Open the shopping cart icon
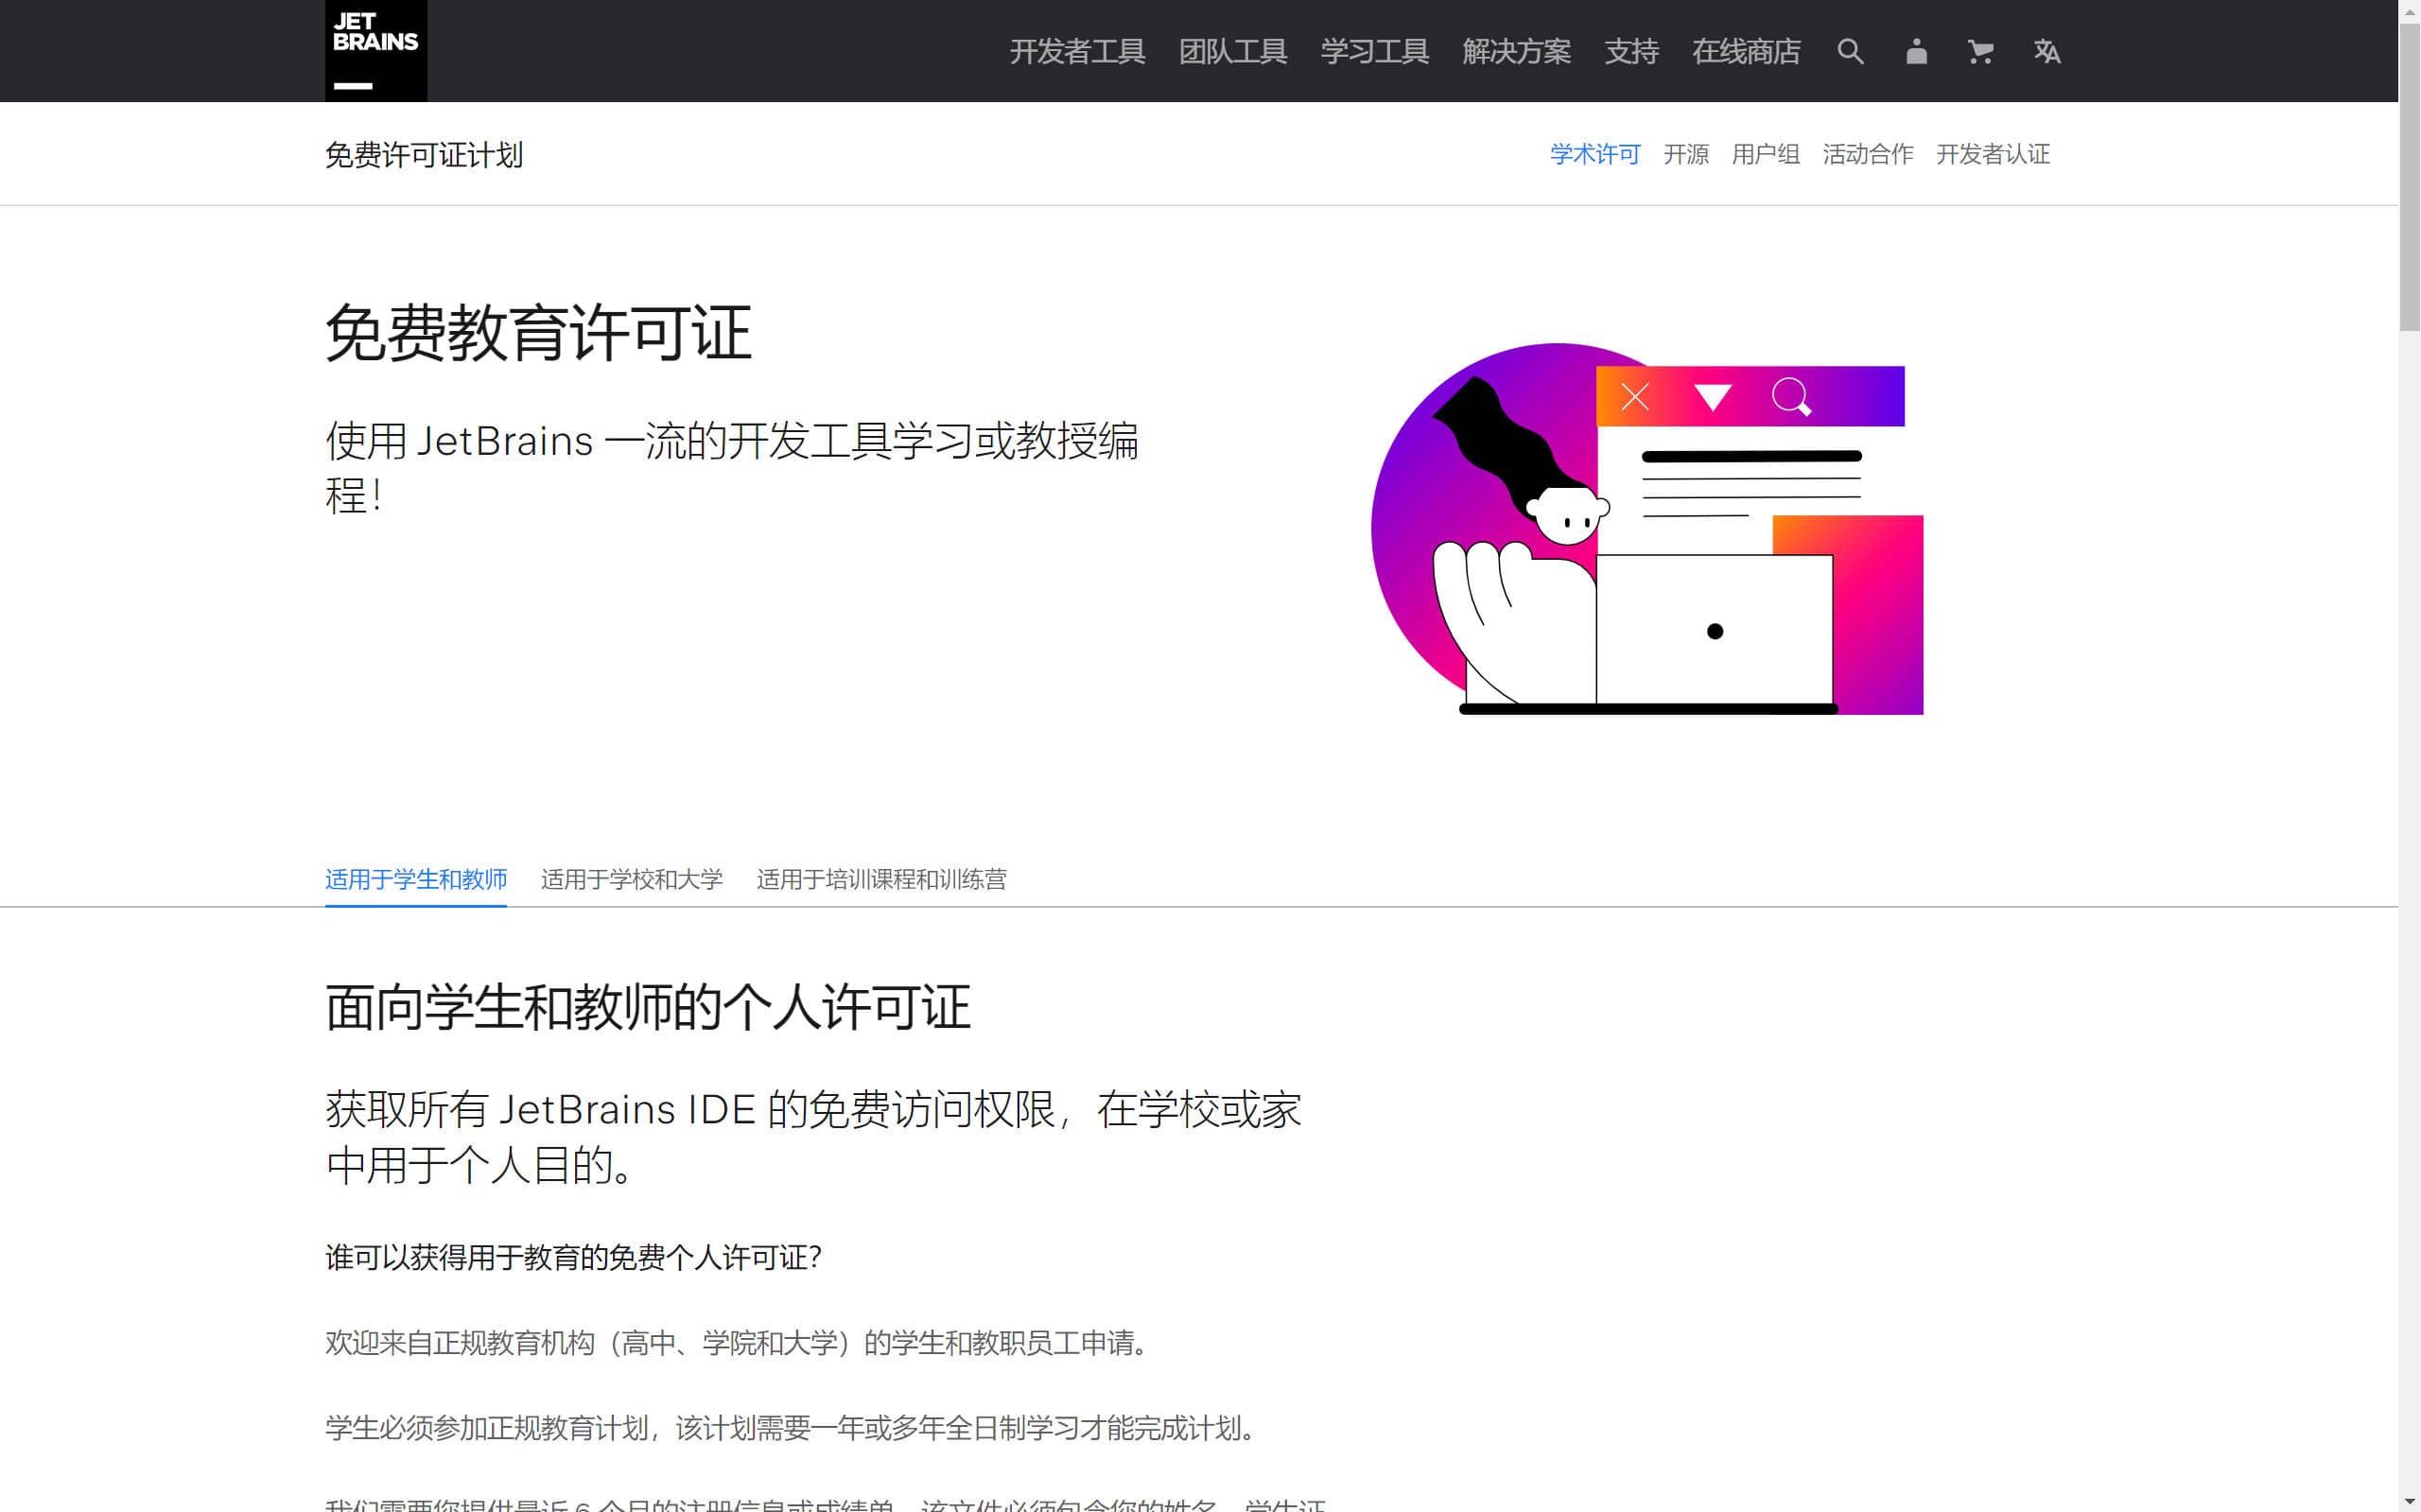The height and width of the screenshot is (1512, 2421). tap(1980, 51)
